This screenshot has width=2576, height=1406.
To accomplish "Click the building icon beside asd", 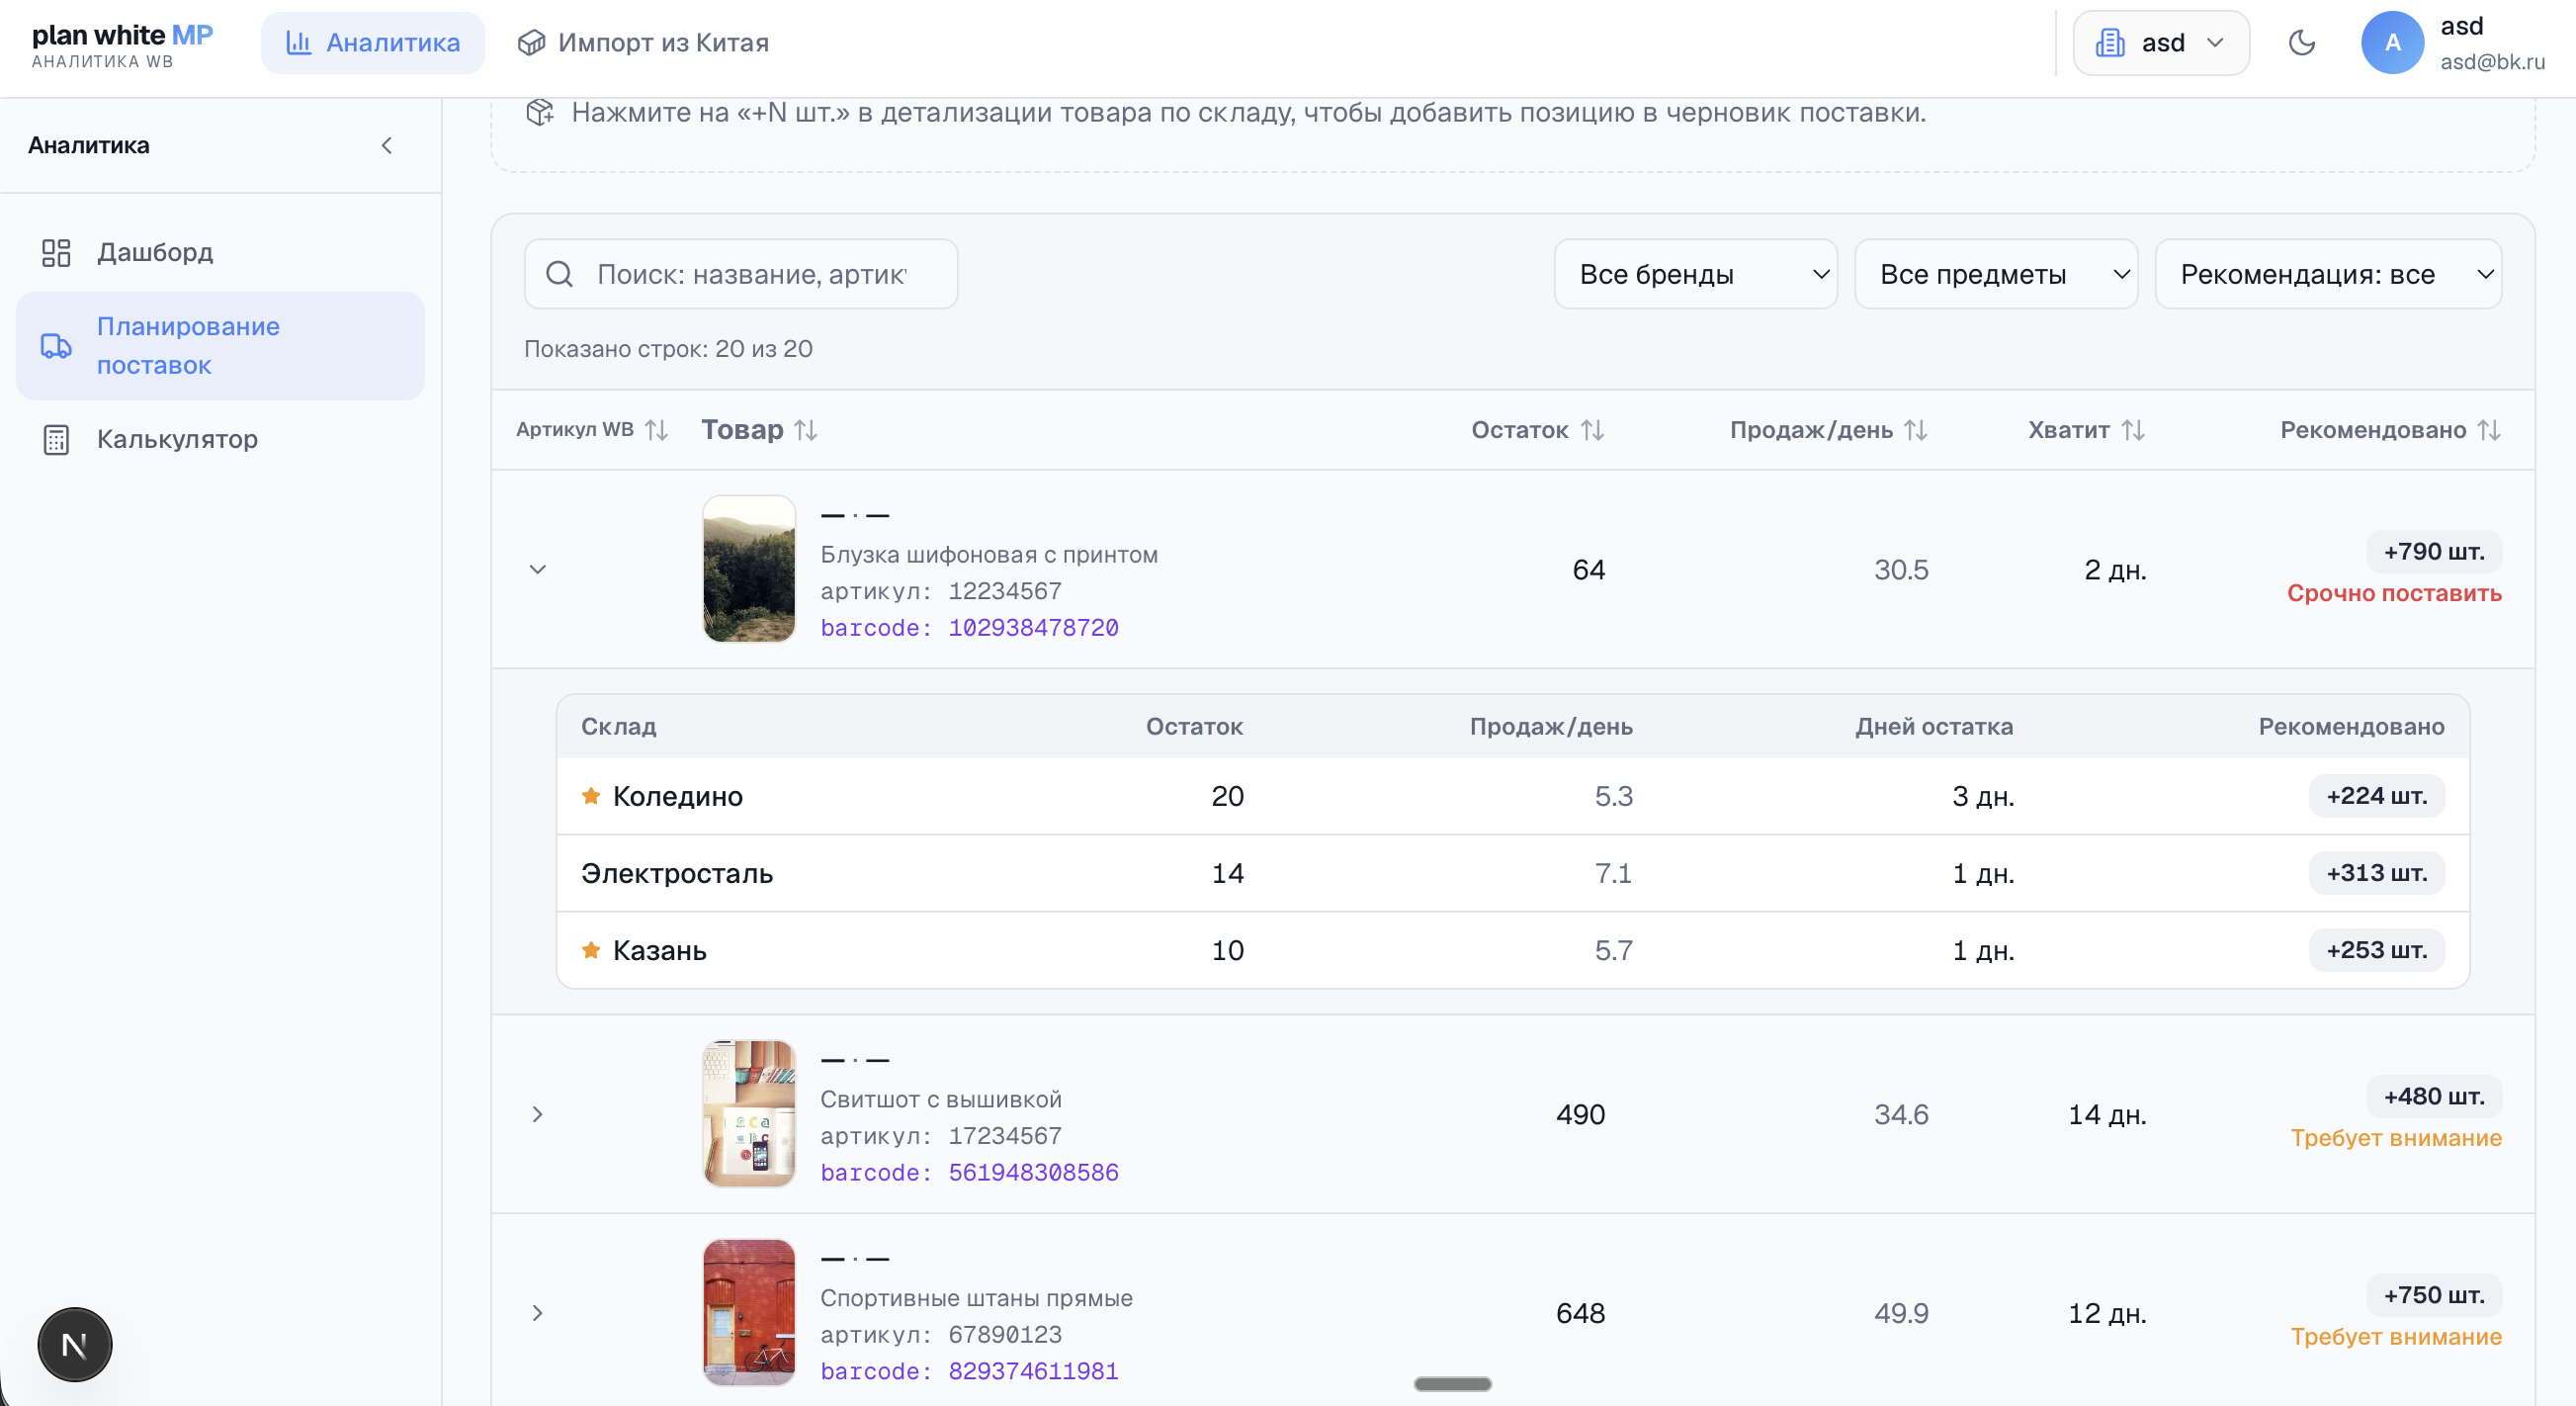I will pyautogui.click(x=2109, y=43).
